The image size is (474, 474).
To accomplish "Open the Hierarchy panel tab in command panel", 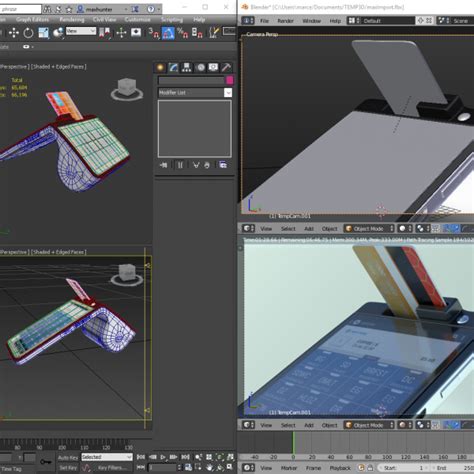I will click(x=186, y=67).
